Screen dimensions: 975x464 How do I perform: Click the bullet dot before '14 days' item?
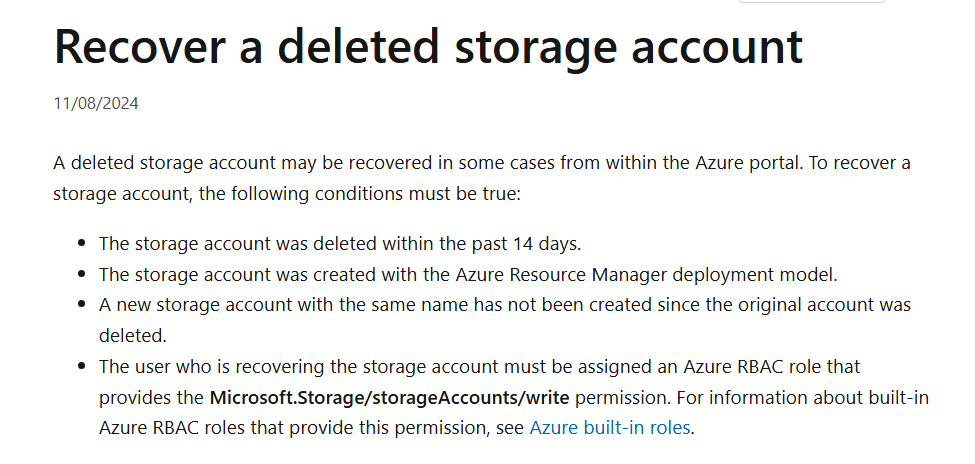[81, 244]
